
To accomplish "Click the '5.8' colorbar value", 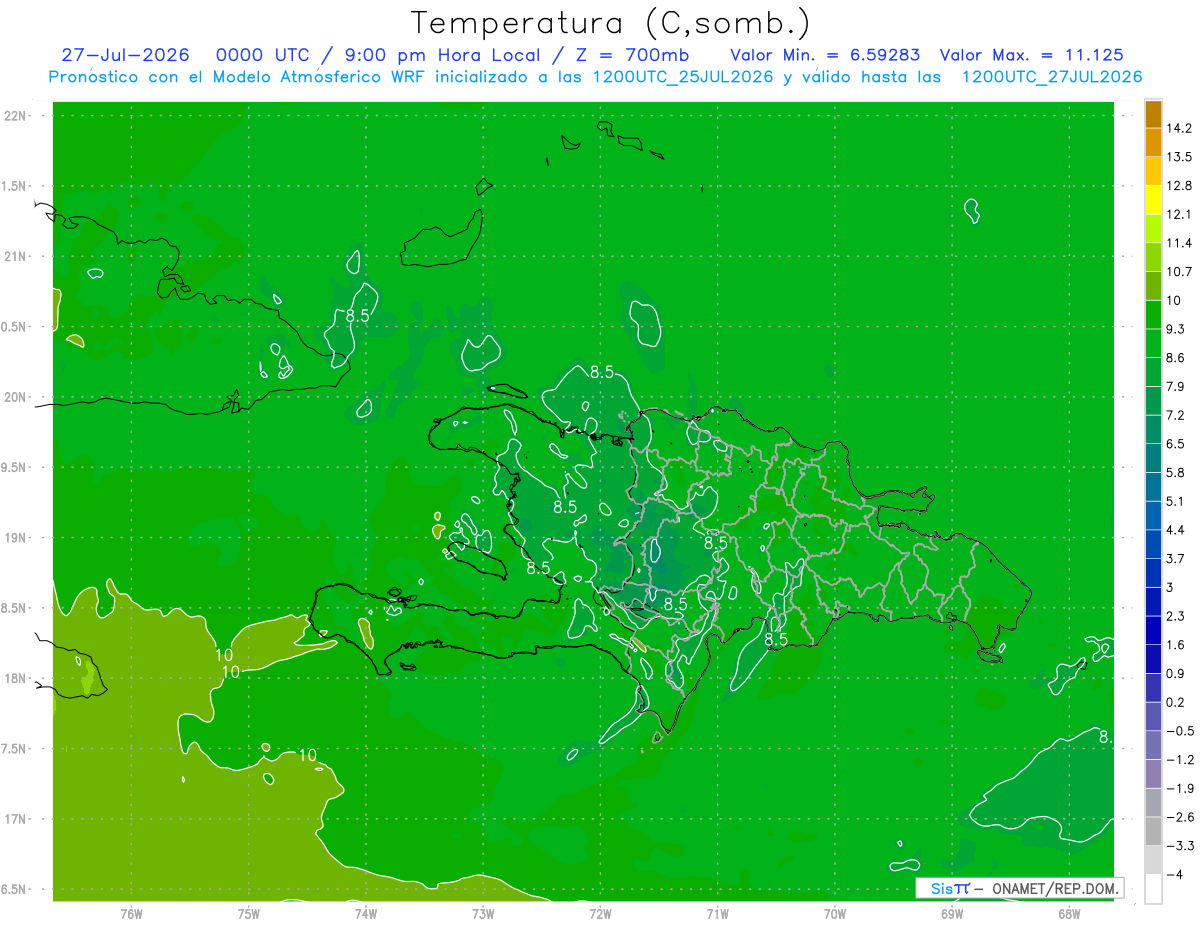I will [1176, 472].
